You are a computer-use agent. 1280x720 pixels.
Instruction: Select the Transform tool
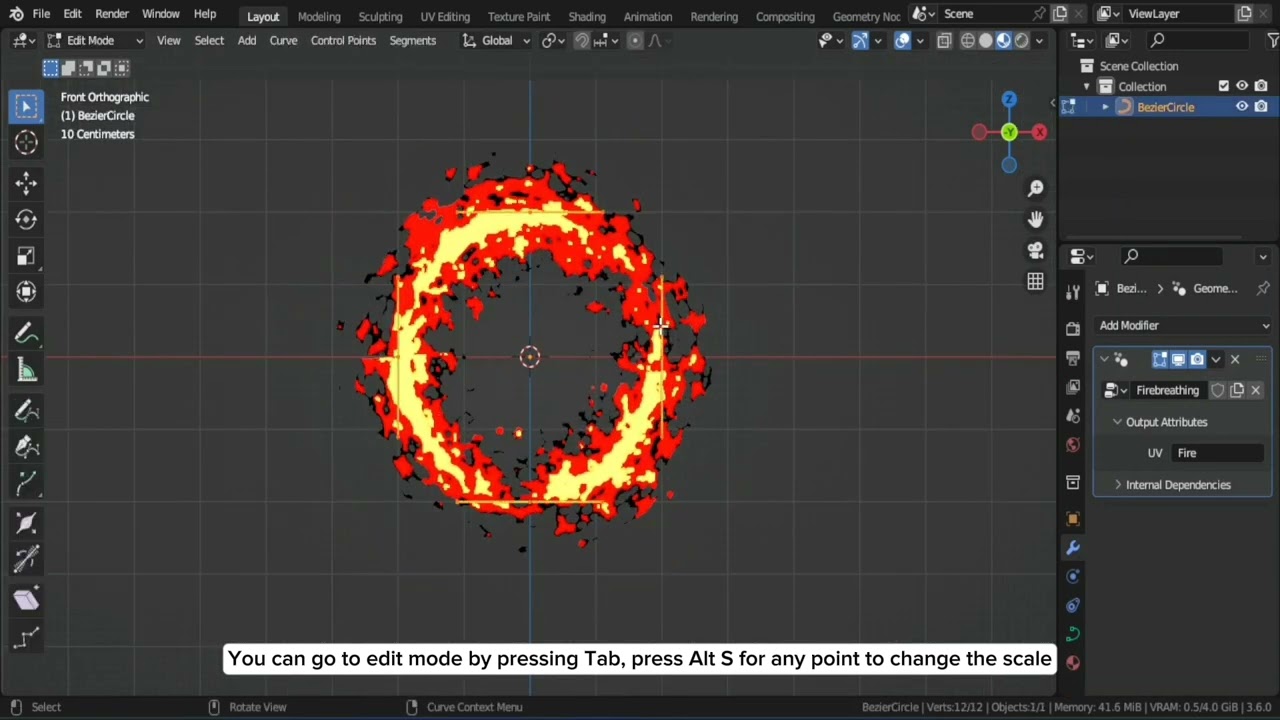26,292
